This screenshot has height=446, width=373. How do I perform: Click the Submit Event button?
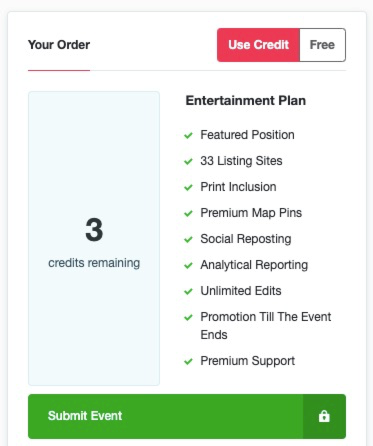(187, 416)
